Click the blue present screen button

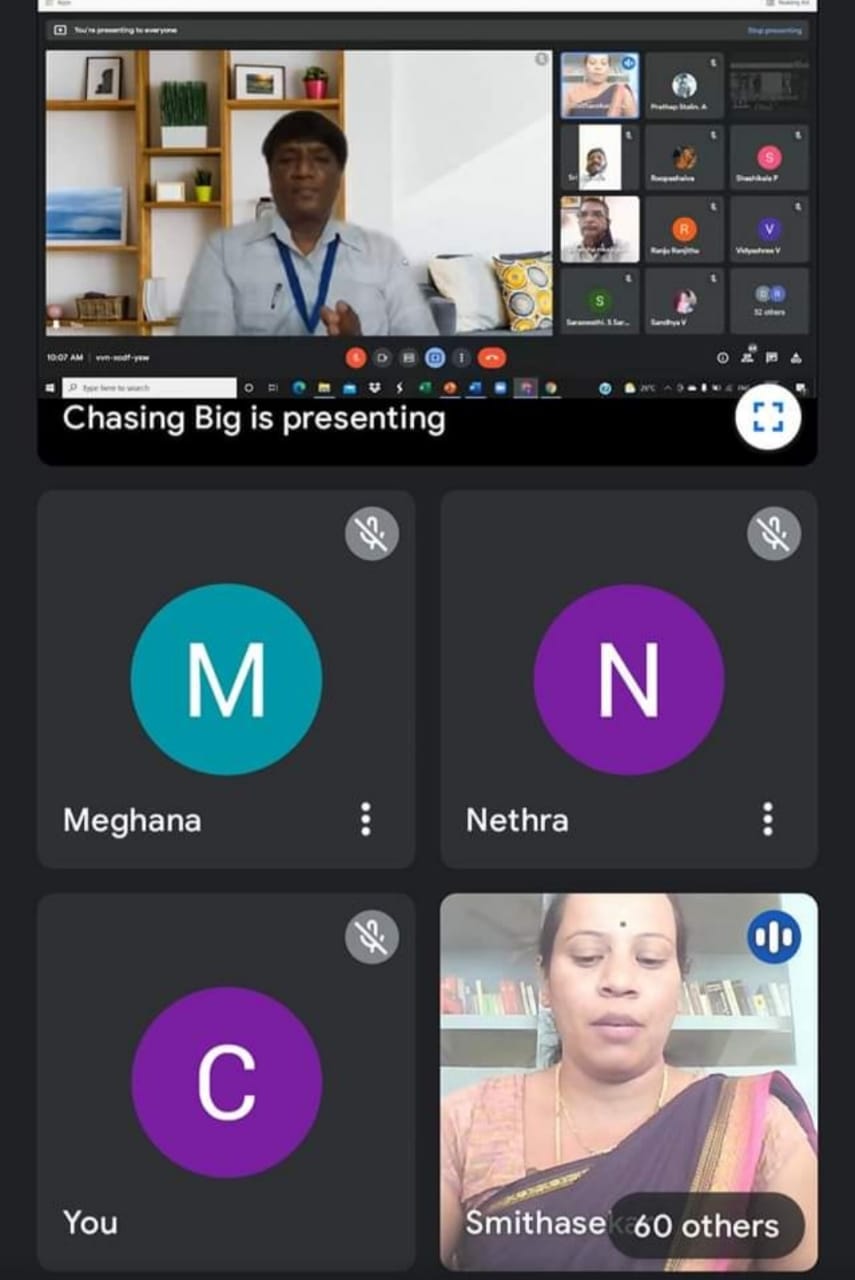click(435, 357)
